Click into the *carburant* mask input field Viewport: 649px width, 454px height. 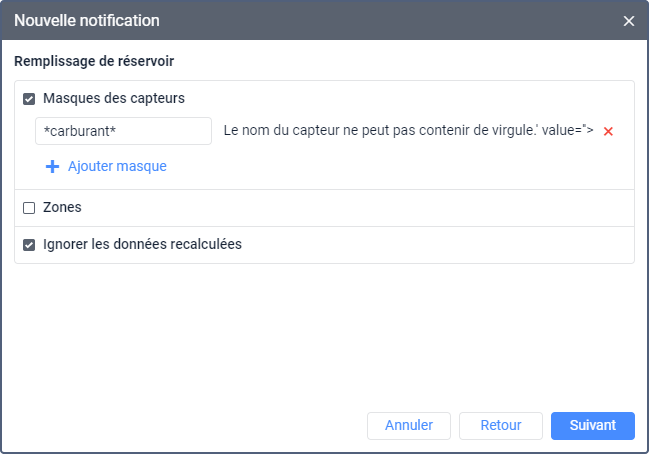[x=123, y=131]
